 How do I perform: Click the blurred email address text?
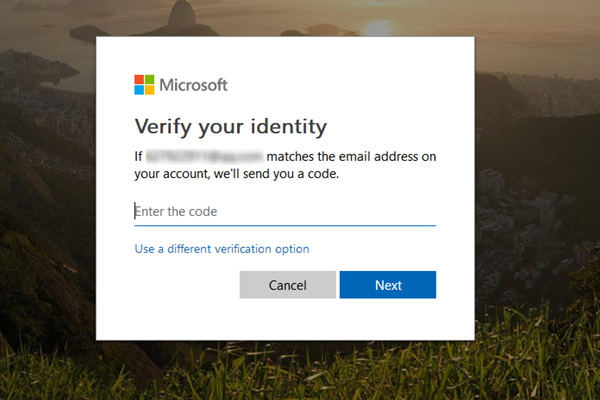click(x=205, y=157)
